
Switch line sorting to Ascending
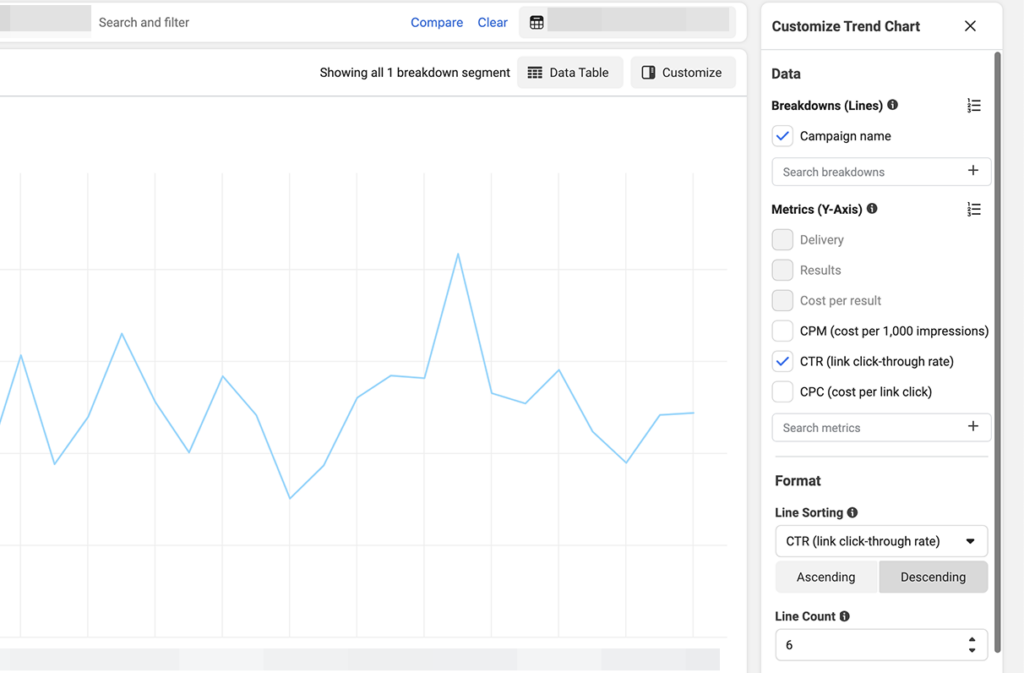(x=826, y=577)
